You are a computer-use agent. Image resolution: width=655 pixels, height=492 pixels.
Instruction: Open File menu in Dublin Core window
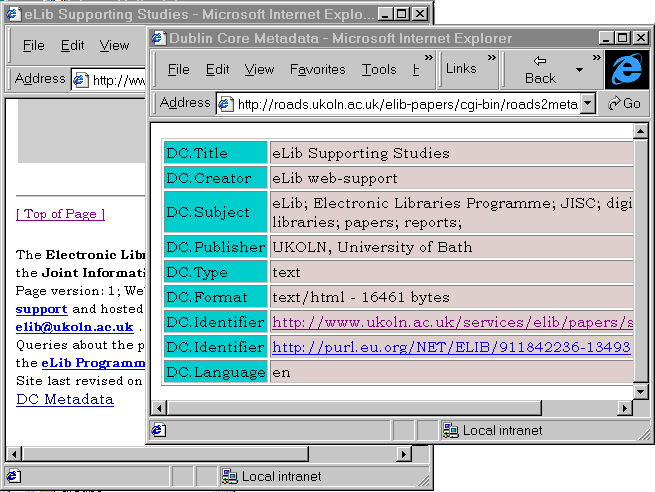pyautogui.click(x=178, y=69)
